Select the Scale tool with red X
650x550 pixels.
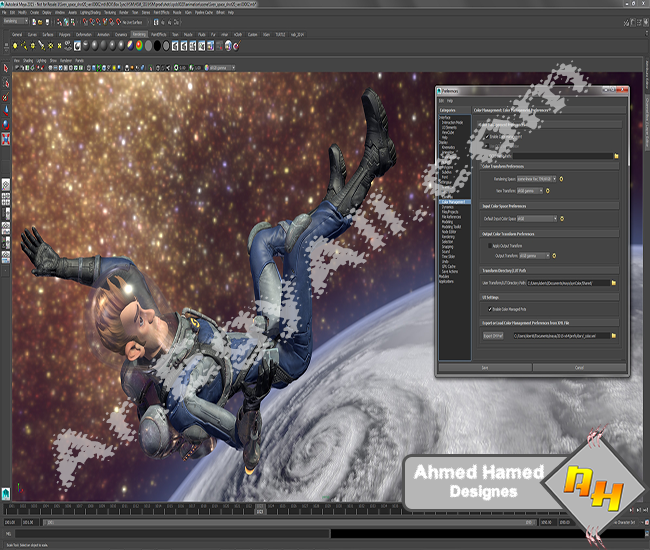point(6,139)
